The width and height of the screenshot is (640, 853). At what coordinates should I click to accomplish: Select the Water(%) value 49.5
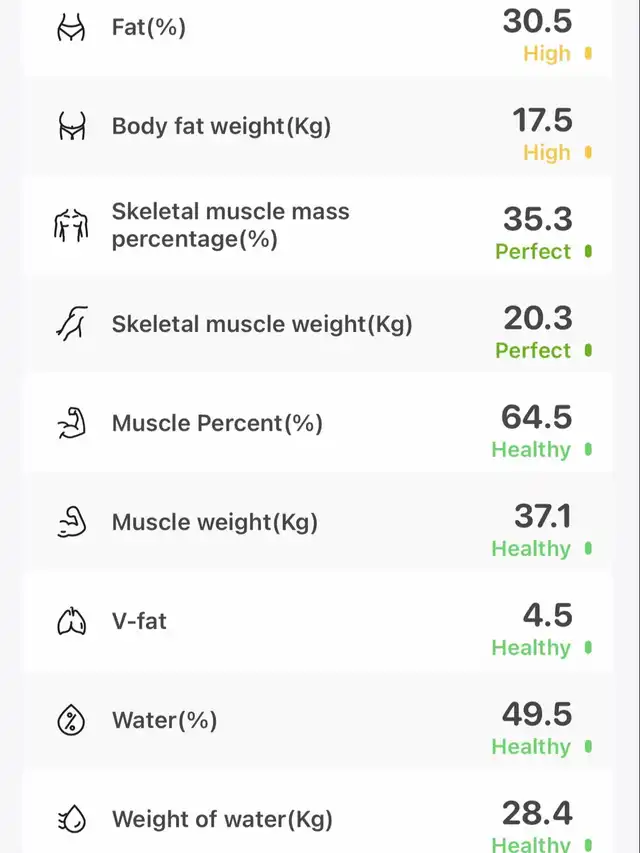click(x=537, y=714)
